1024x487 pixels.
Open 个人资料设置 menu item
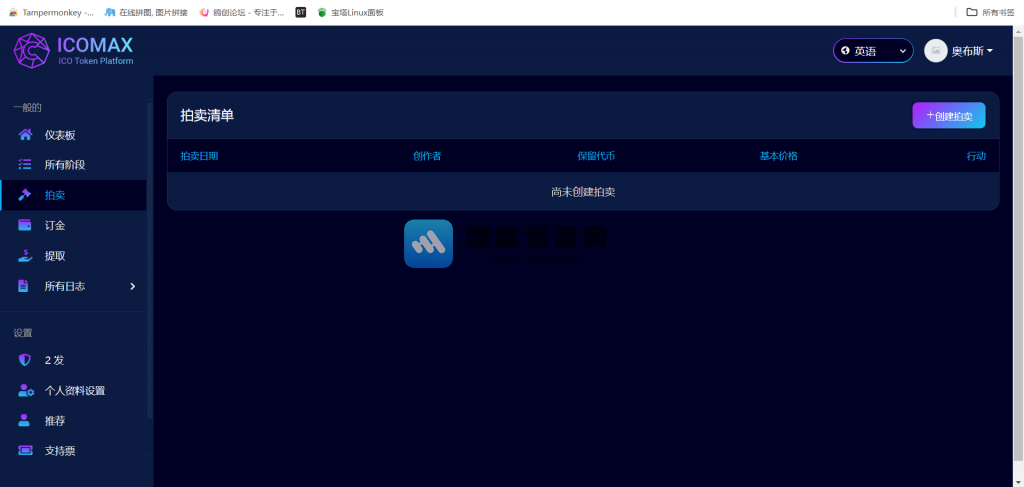[73, 390]
